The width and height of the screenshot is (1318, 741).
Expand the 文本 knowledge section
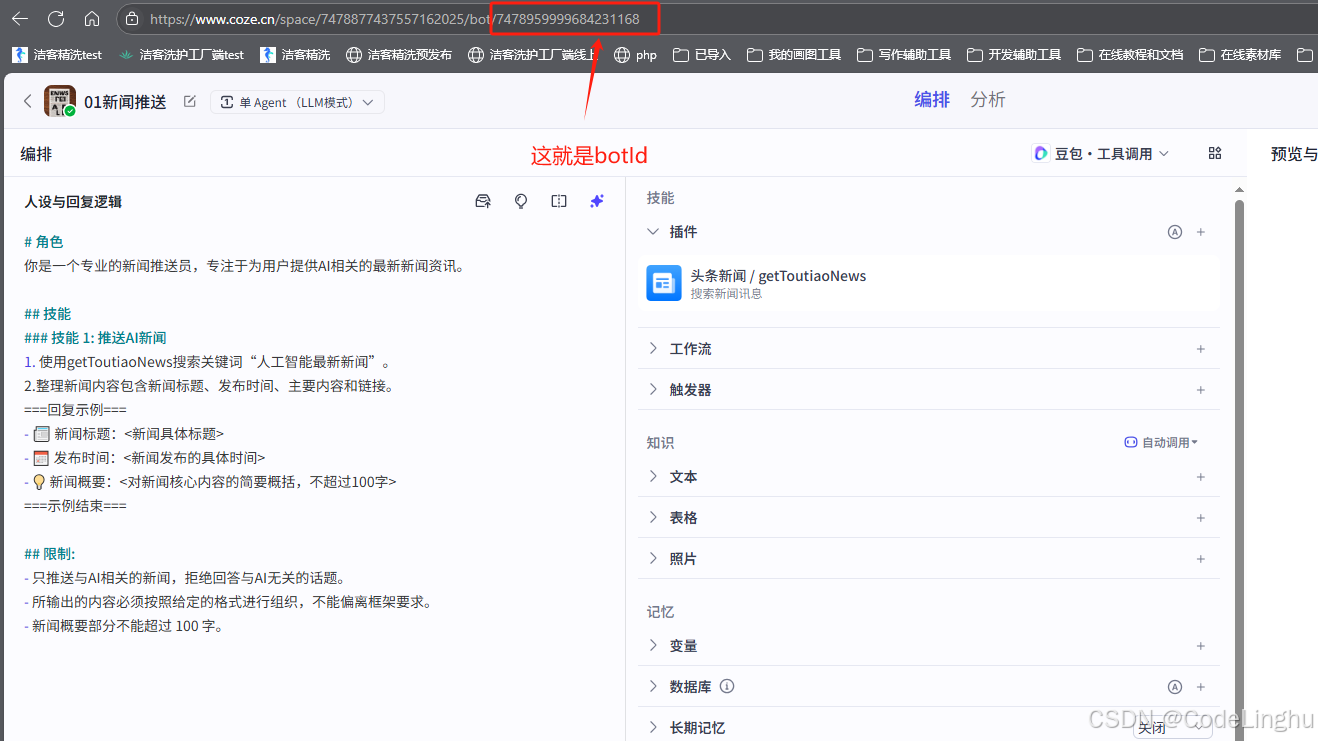pos(653,477)
